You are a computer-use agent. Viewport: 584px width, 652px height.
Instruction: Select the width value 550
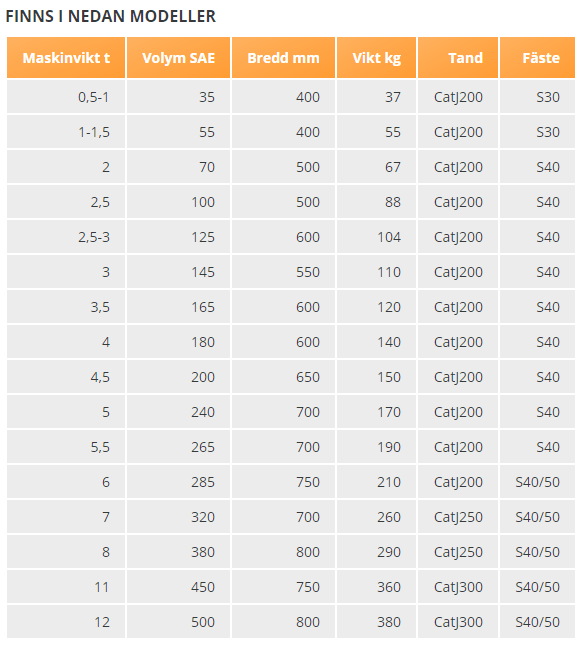pyautogui.click(x=308, y=272)
